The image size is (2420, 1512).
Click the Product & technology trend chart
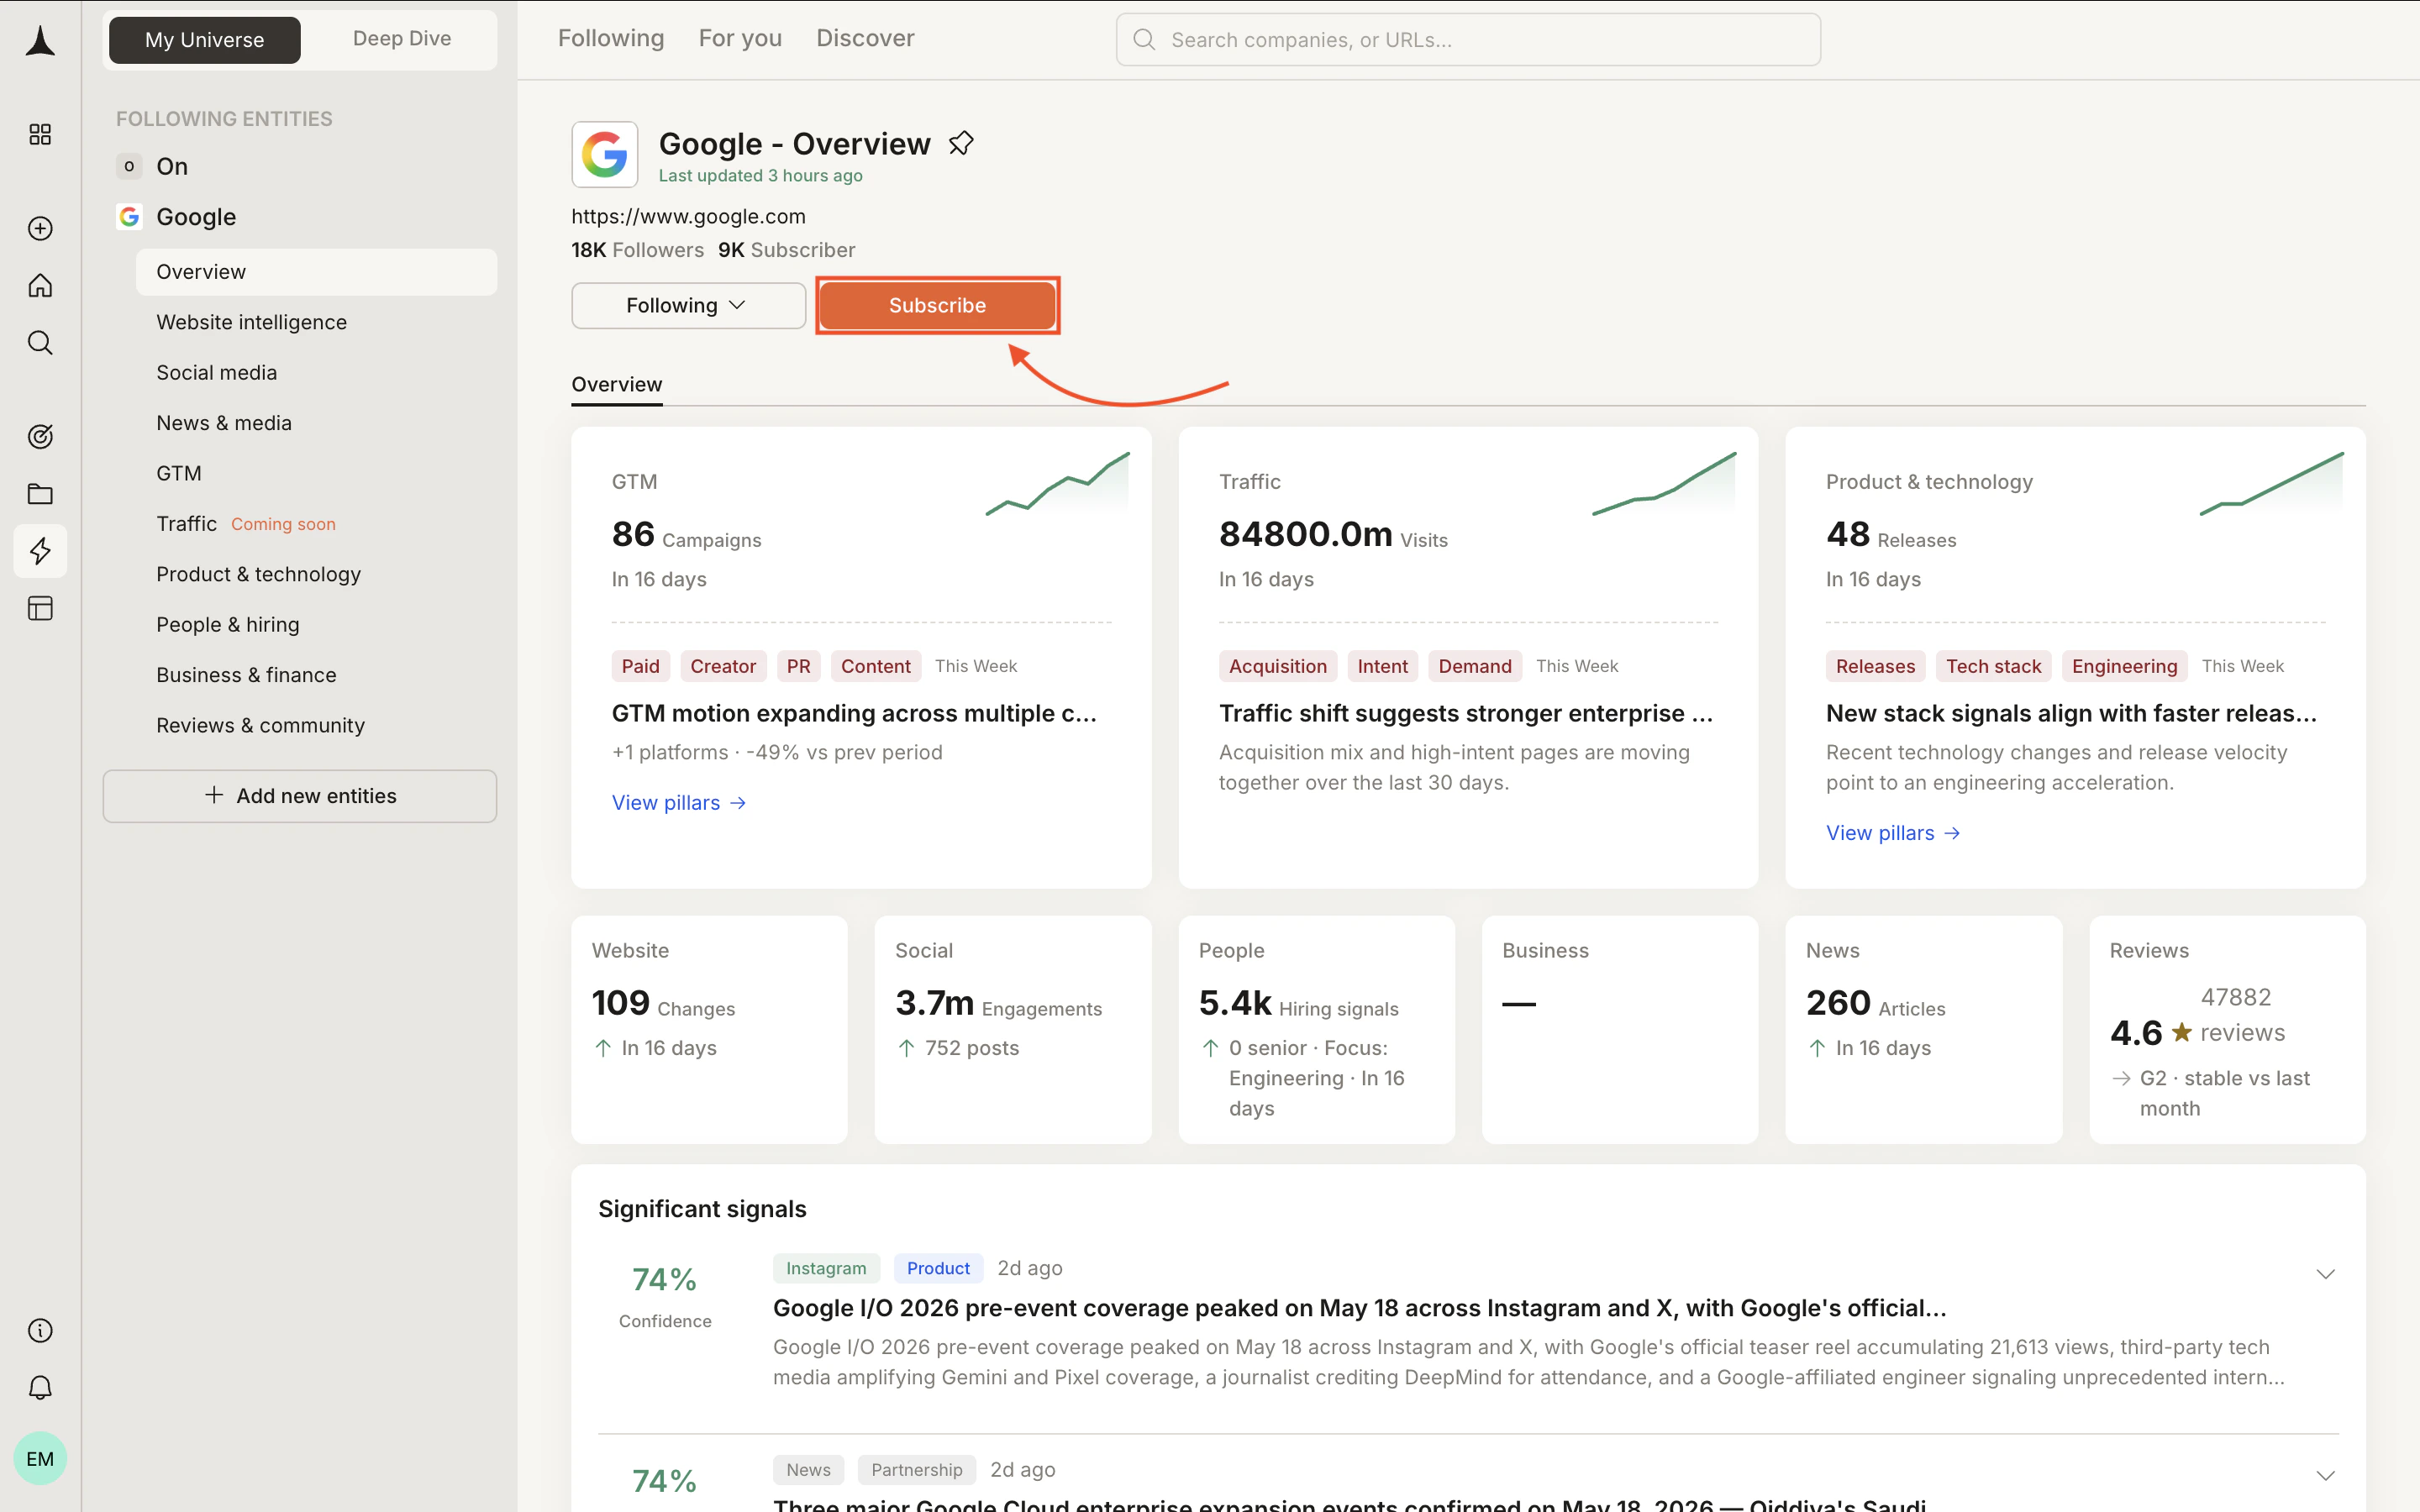click(x=2271, y=484)
